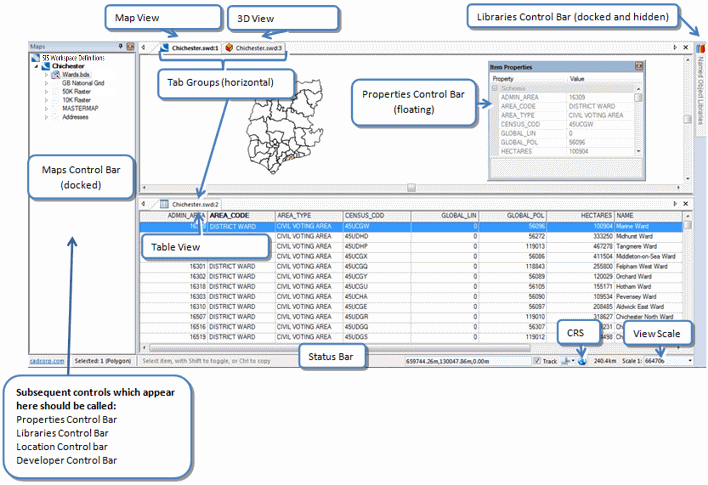Click the Chichester map icon in the tree
Image resolution: width=708 pixels, height=485 pixels.
pyautogui.click(x=46, y=66)
